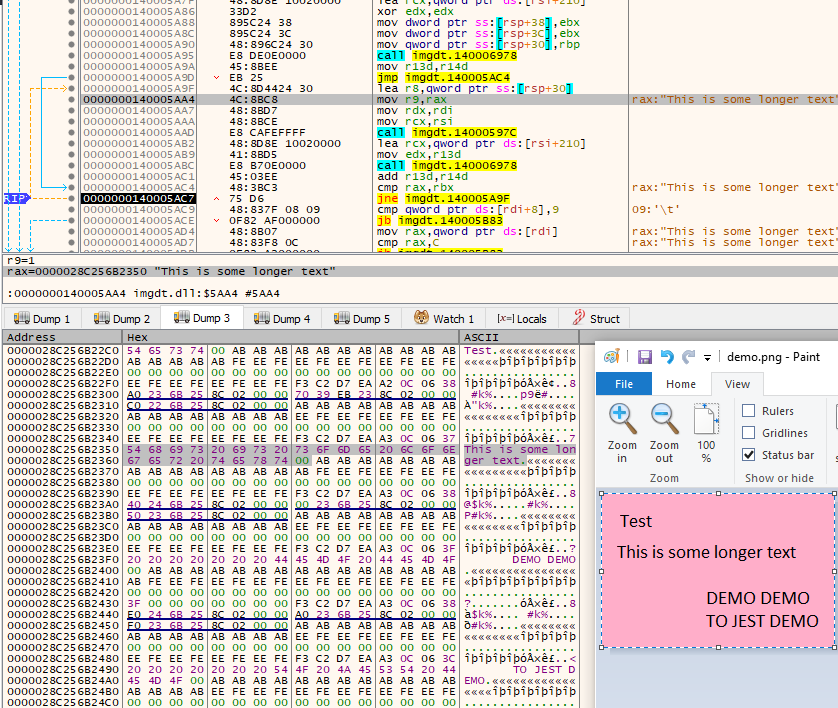Select the jb imgdt.140005B83 instruction
Screen dimensions: 838x708
(439, 220)
